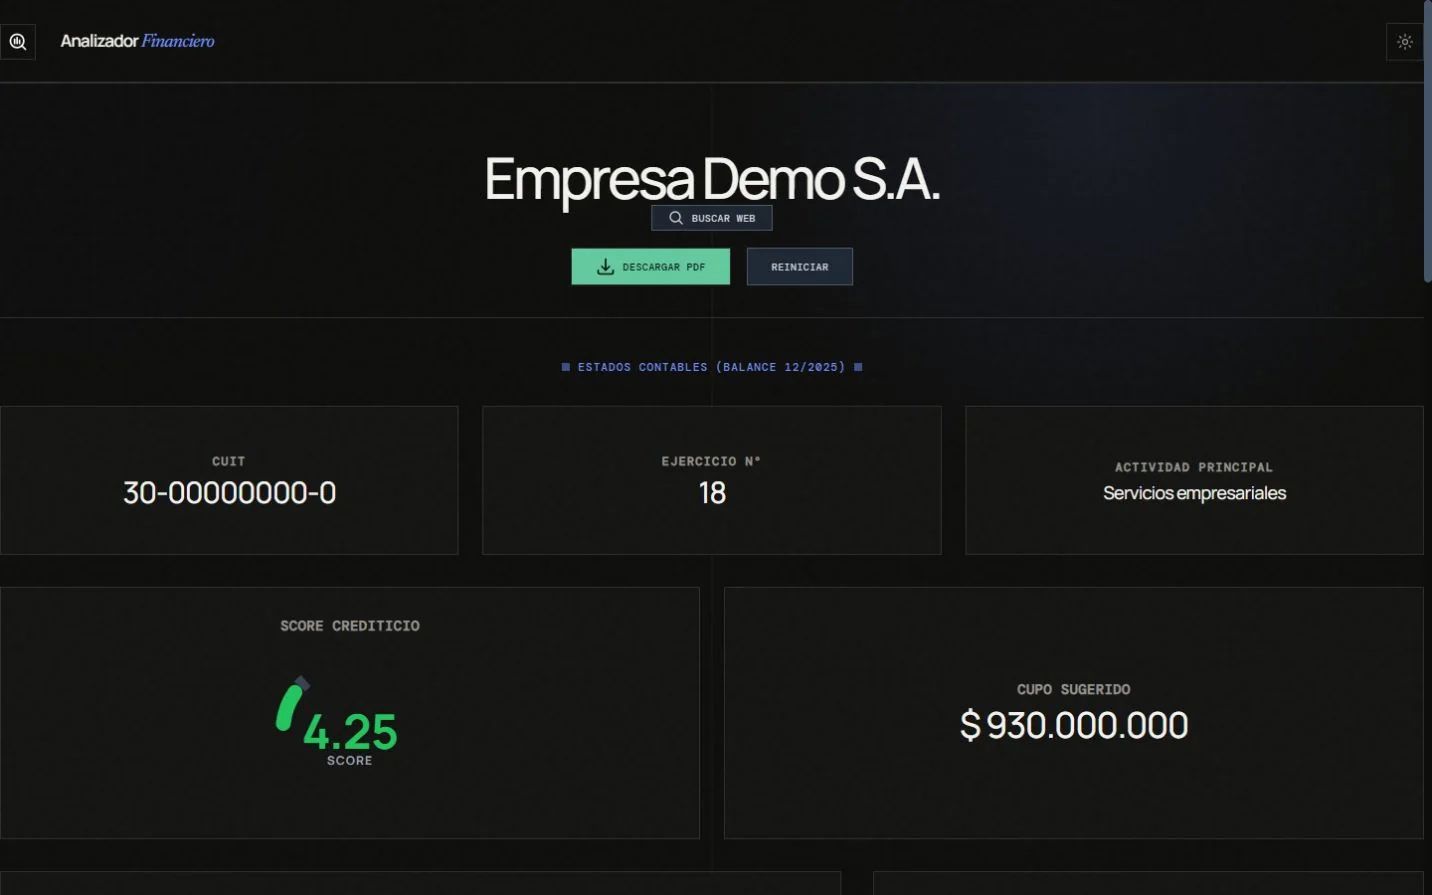Viewport: 1432px width, 895px height.
Task: Open the Analizador Financiero title link
Action: click(x=137, y=41)
